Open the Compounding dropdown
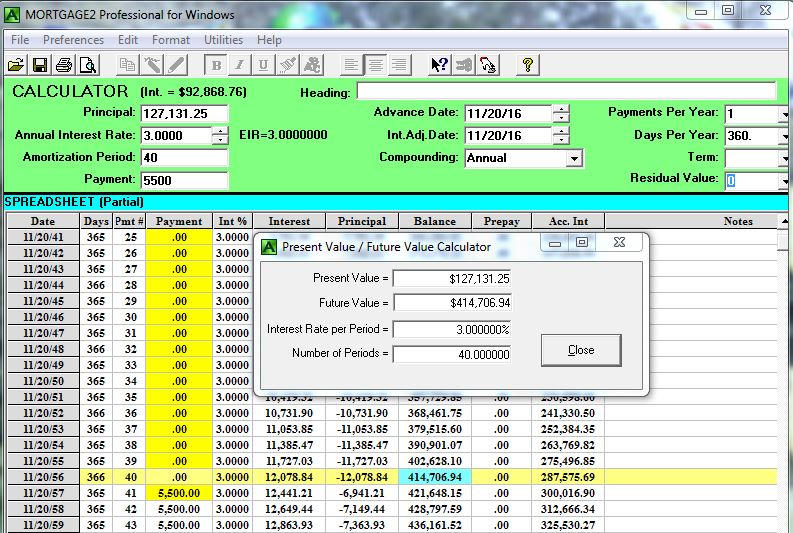The width and height of the screenshot is (793, 533). (x=574, y=158)
